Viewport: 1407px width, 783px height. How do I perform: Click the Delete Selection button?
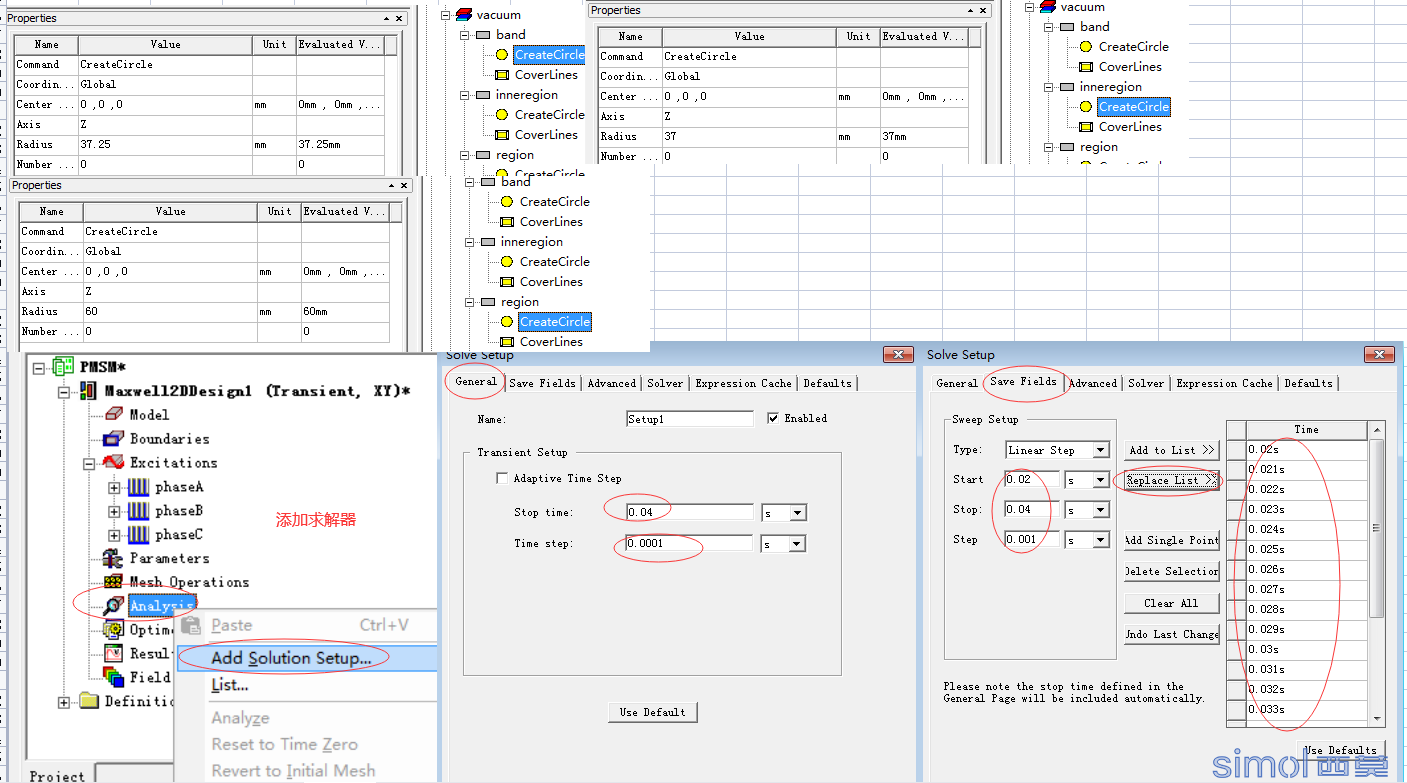click(1171, 571)
